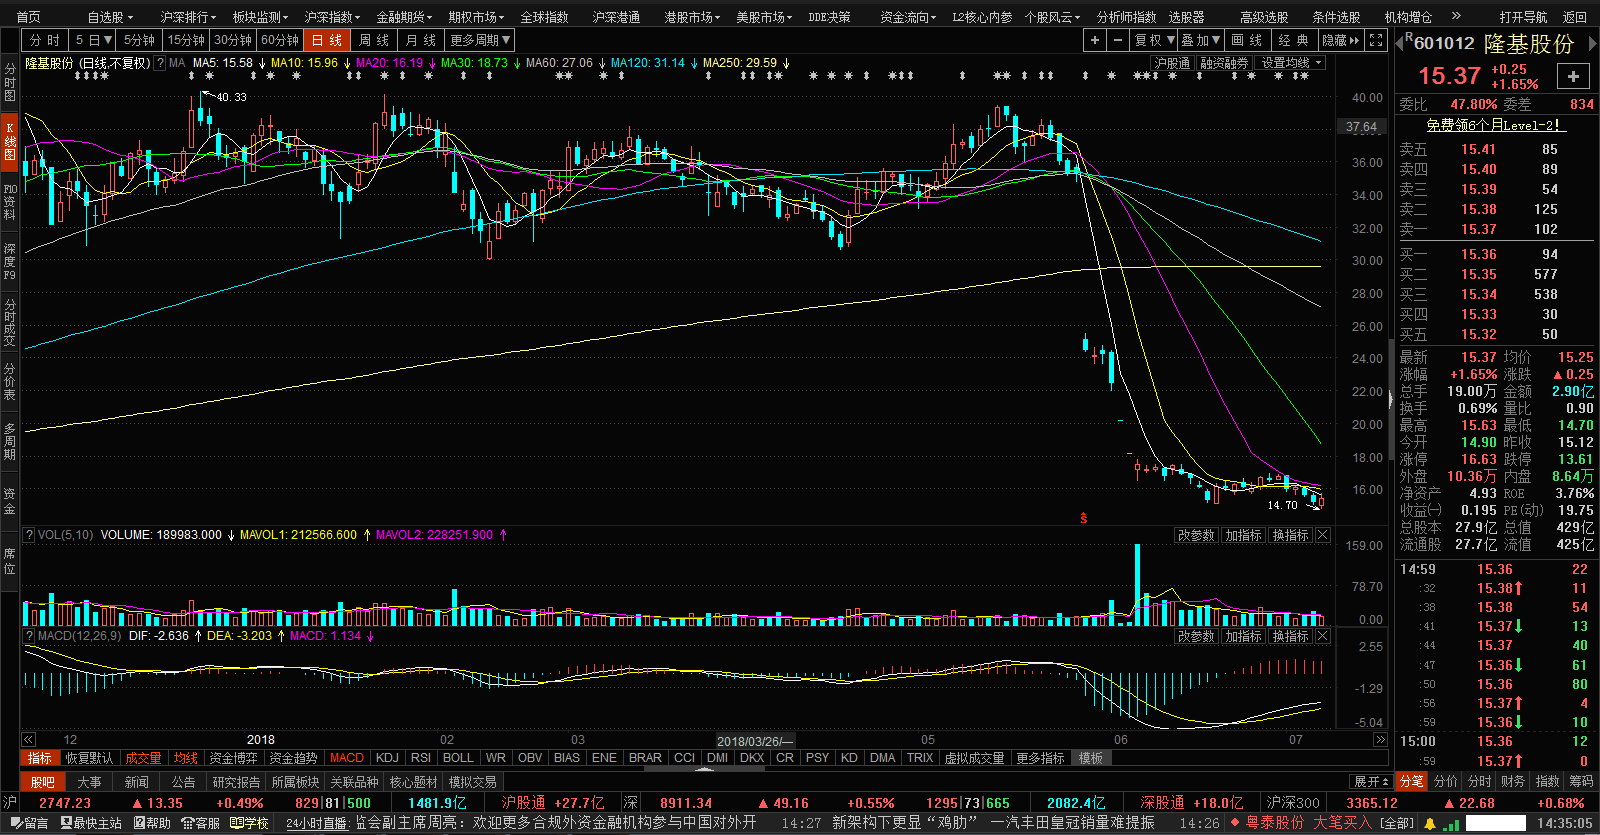This screenshot has width=1600, height=835.
Task: Select 月线 monthly chart period
Action: pyautogui.click(x=421, y=40)
